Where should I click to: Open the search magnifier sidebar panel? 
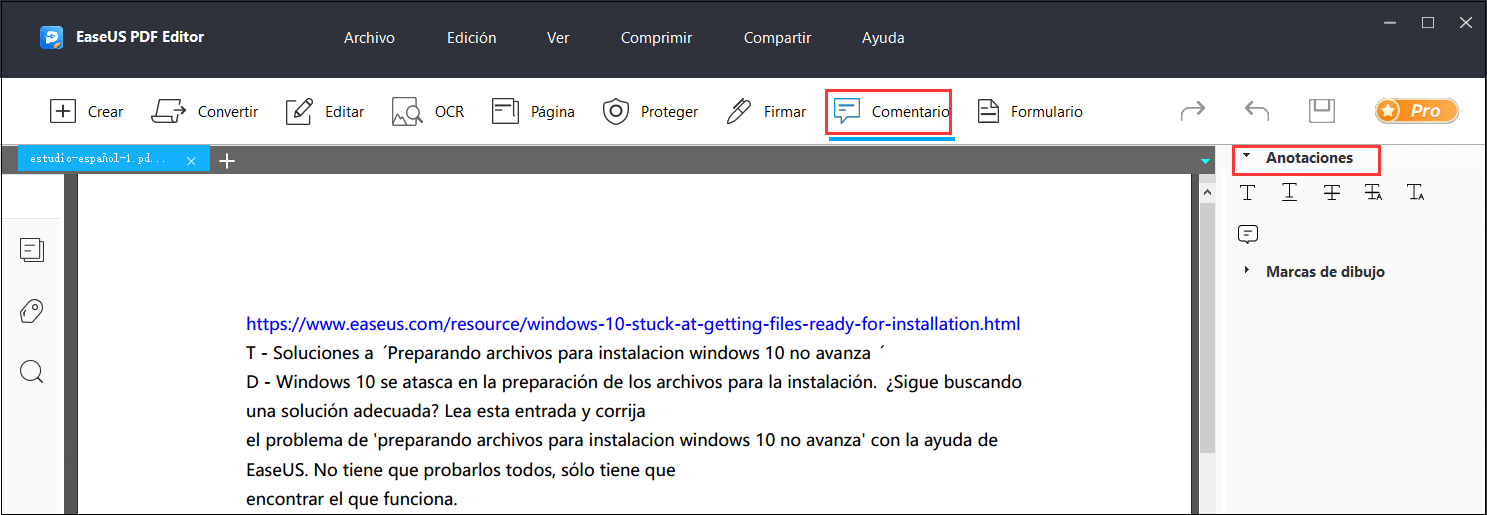coord(31,372)
